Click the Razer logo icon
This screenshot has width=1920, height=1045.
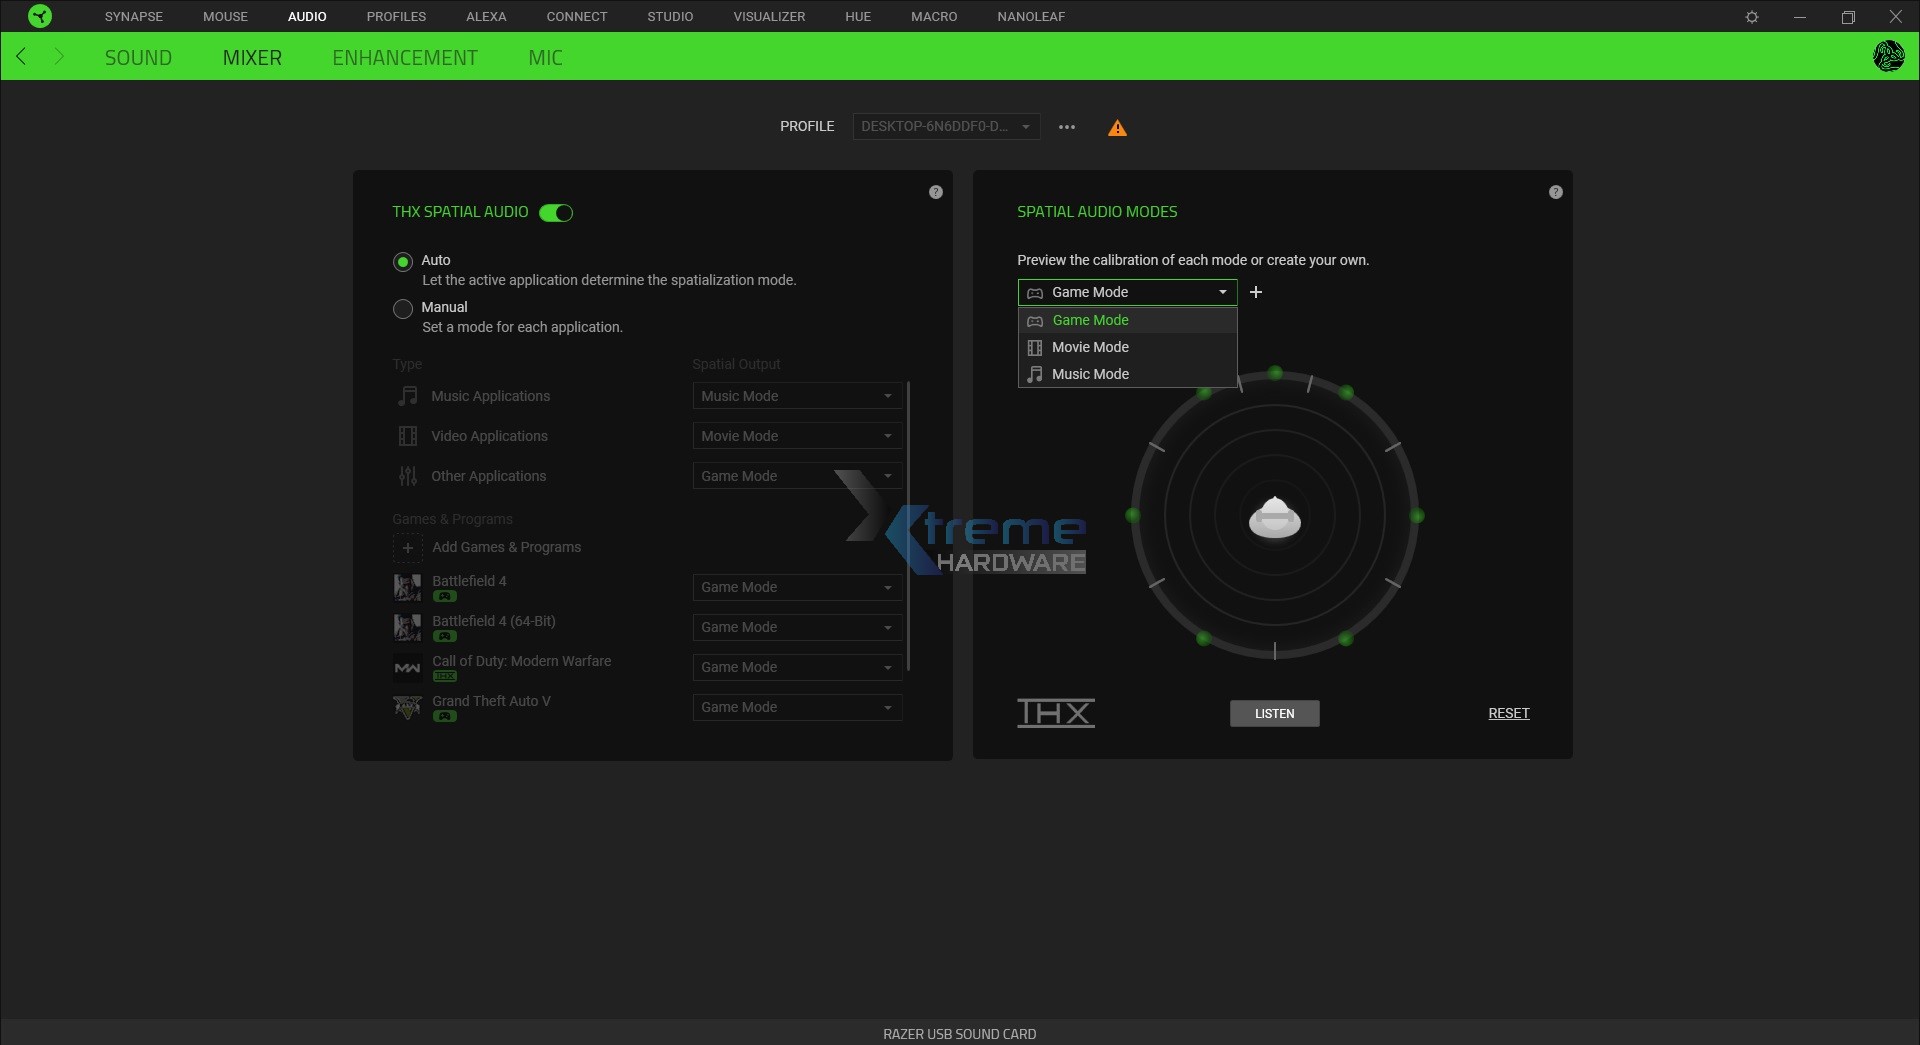pyautogui.click(x=38, y=16)
